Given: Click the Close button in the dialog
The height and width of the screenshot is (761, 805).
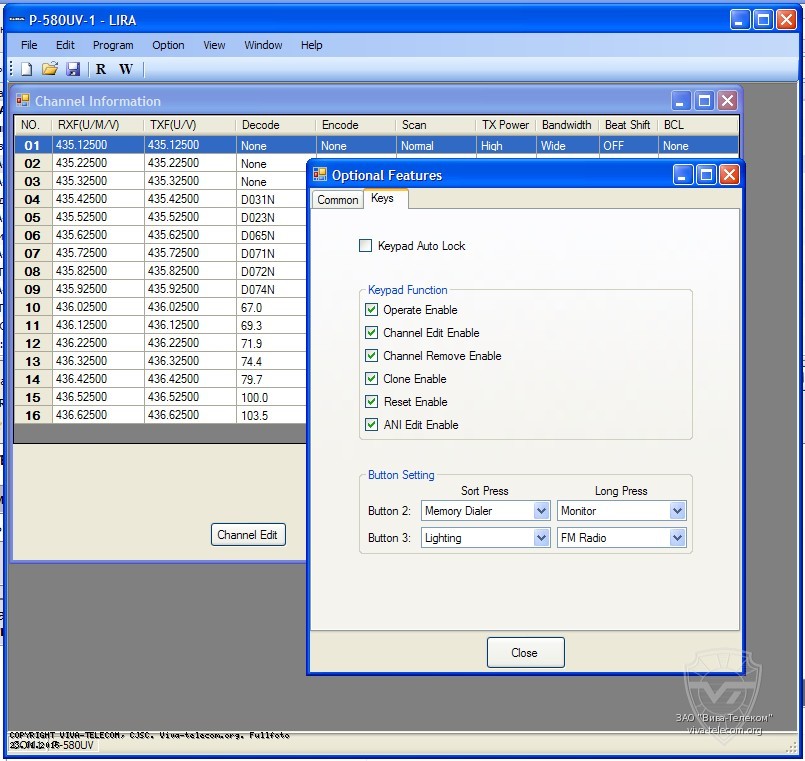Looking at the screenshot, I should click(525, 653).
